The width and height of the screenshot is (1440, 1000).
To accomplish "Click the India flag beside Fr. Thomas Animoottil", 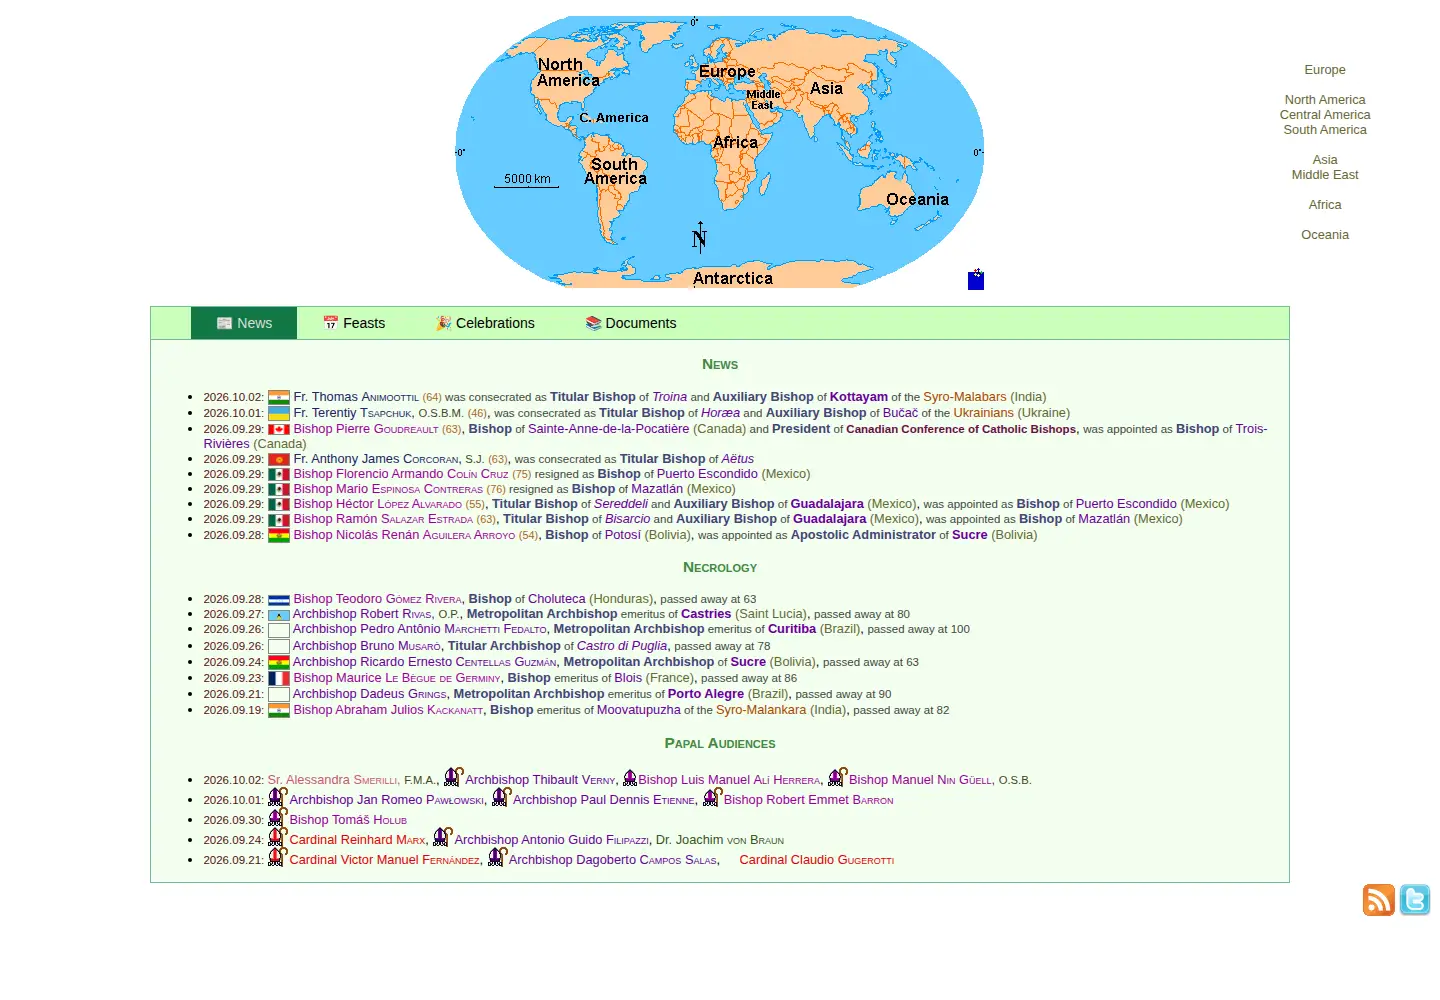I will [x=279, y=397].
